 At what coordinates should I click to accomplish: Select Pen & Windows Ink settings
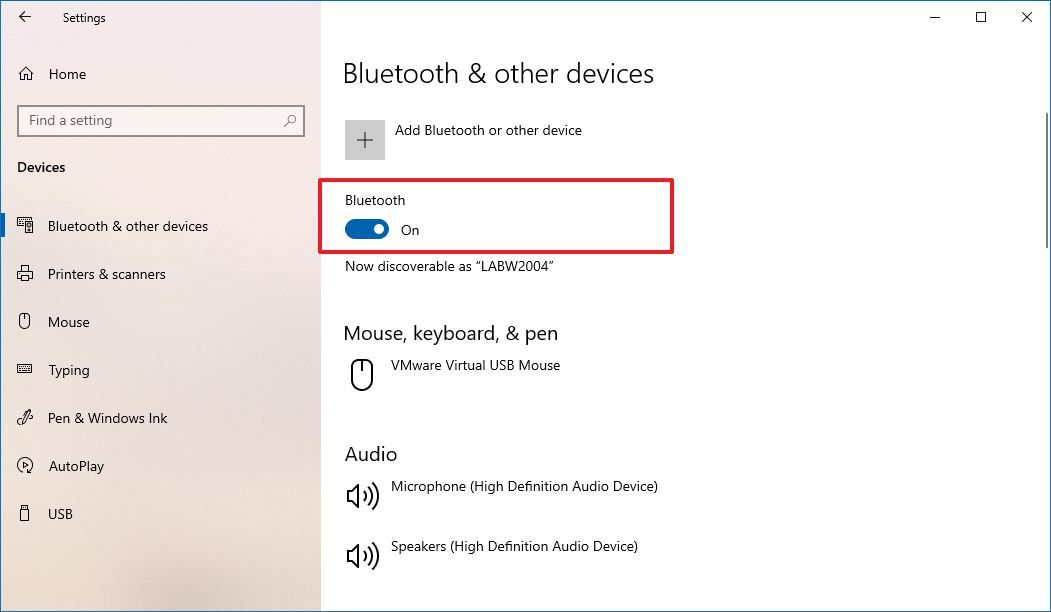pyautogui.click(x=105, y=418)
